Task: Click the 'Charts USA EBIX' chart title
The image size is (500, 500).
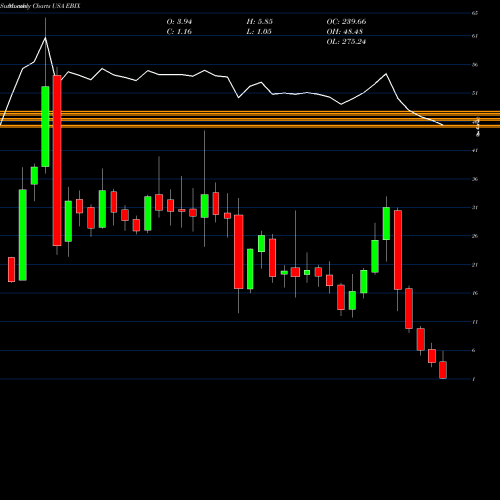Action: pos(56,6)
